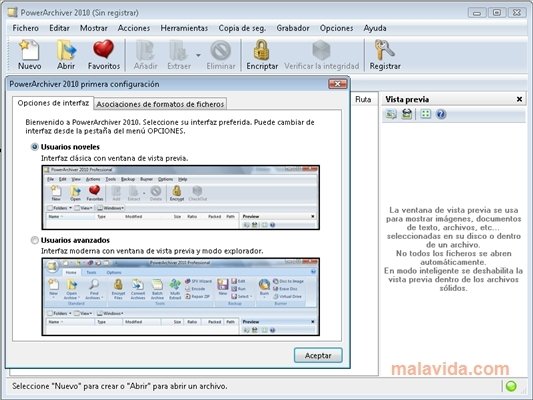Open an archive with the Abrir icon

coord(66,55)
